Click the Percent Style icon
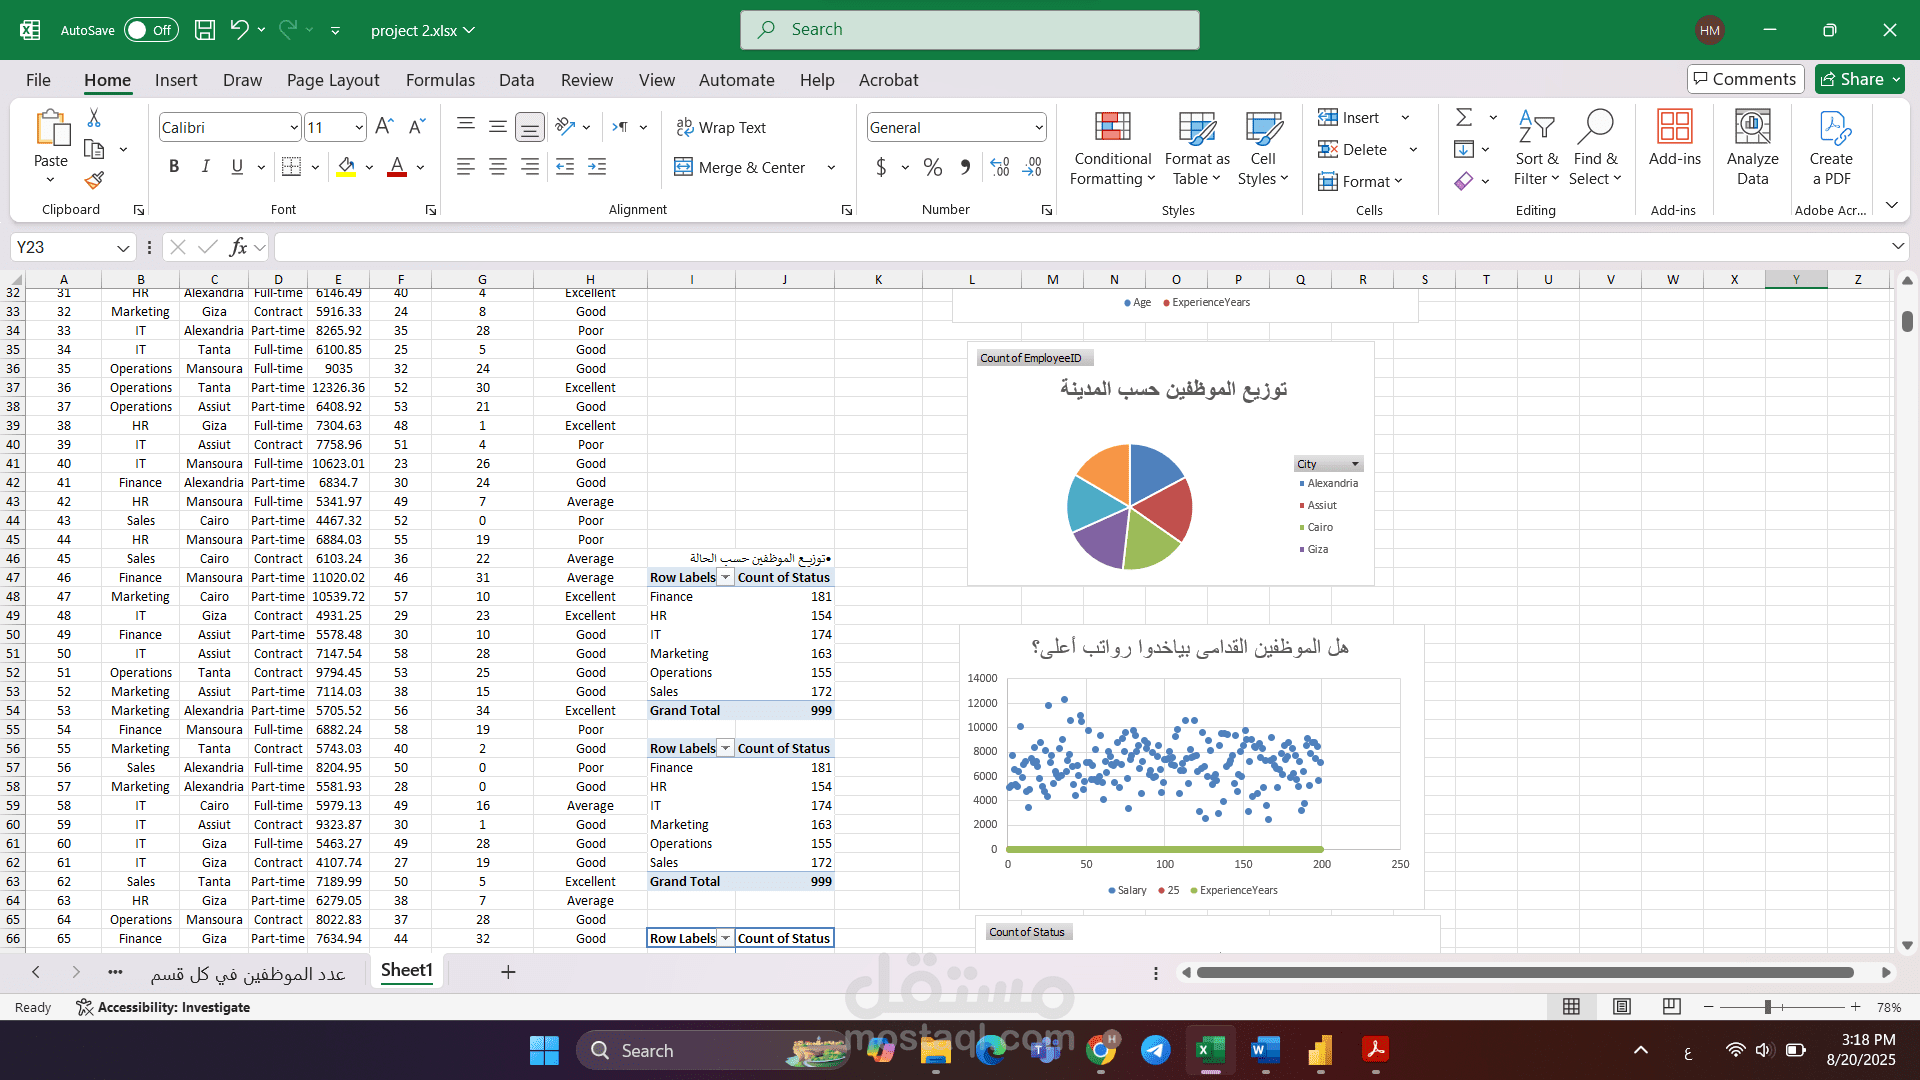1920x1080 pixels. [x=932, y=167]
